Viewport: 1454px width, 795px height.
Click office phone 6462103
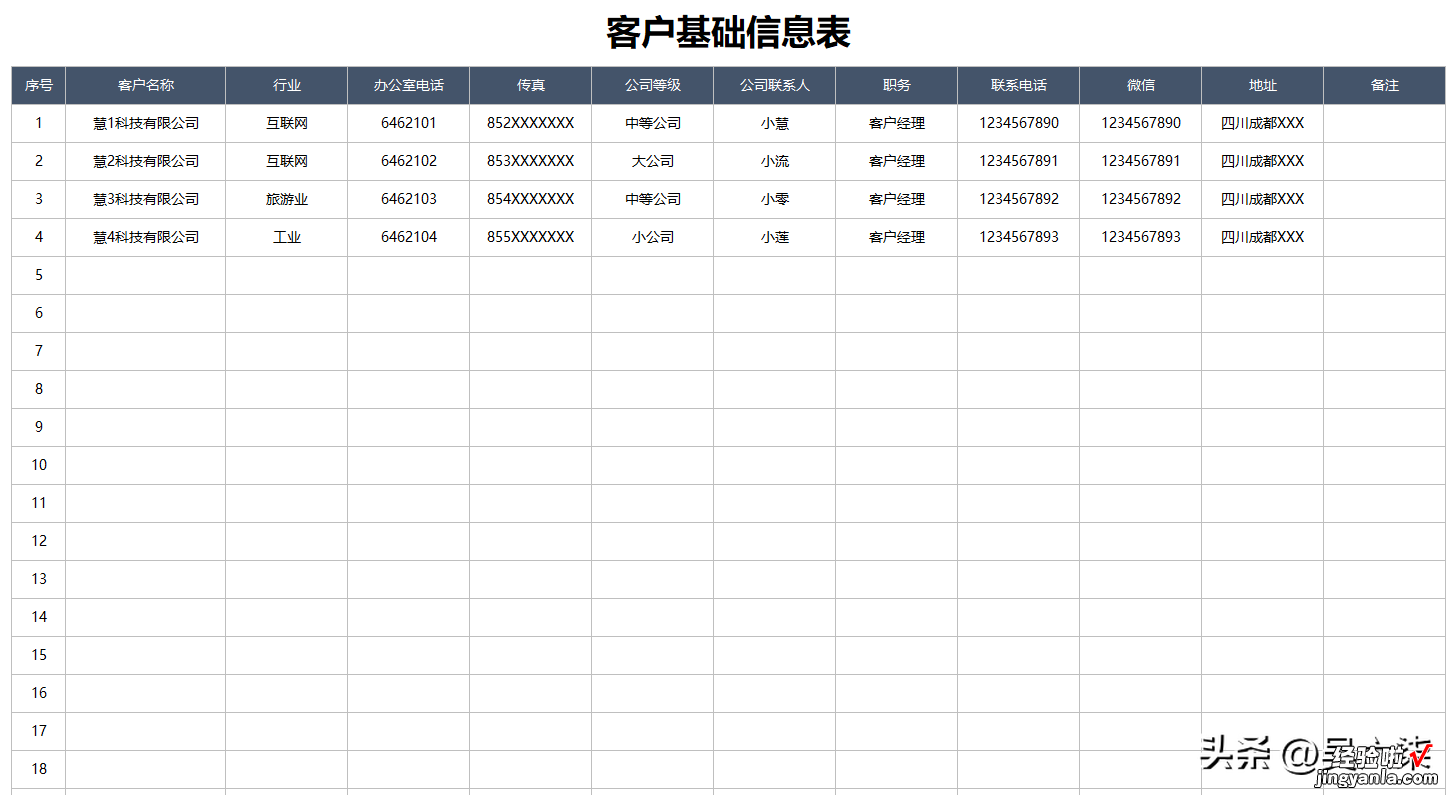[409, 199]
